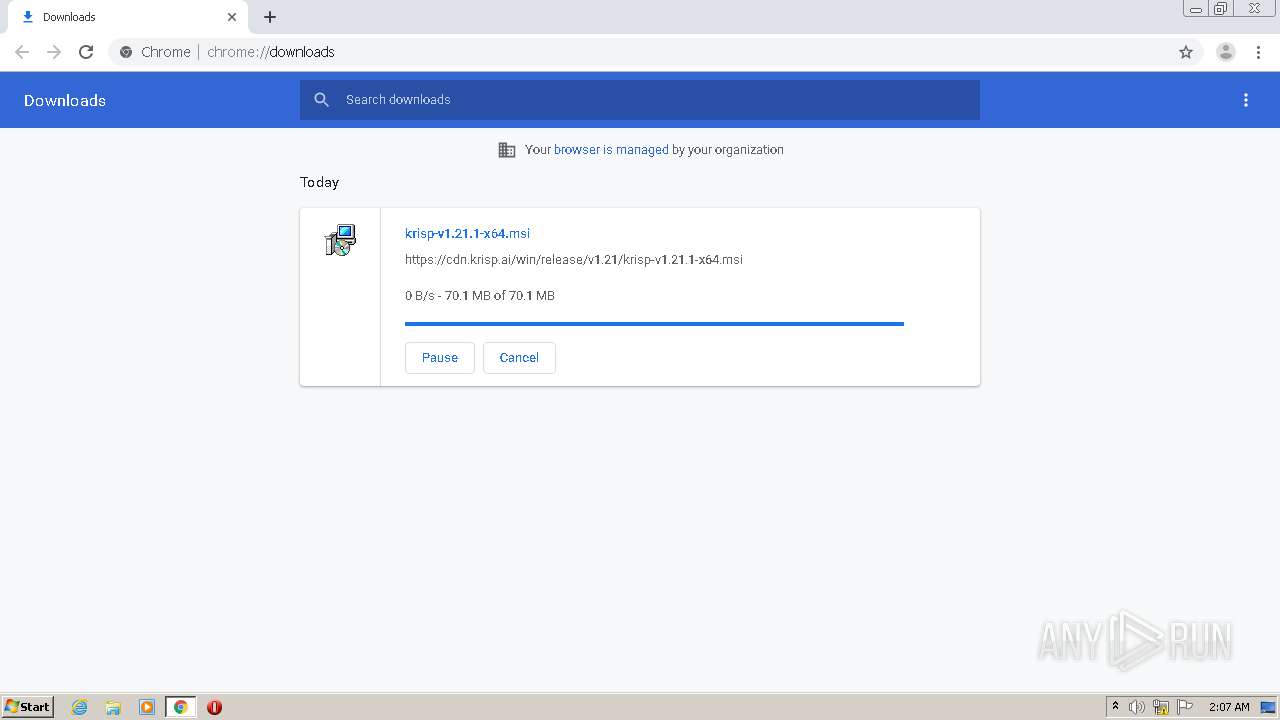Viewport: 1280px width, 720px height.
Task: Pause the krisp download
Action: tap(440, 358)
